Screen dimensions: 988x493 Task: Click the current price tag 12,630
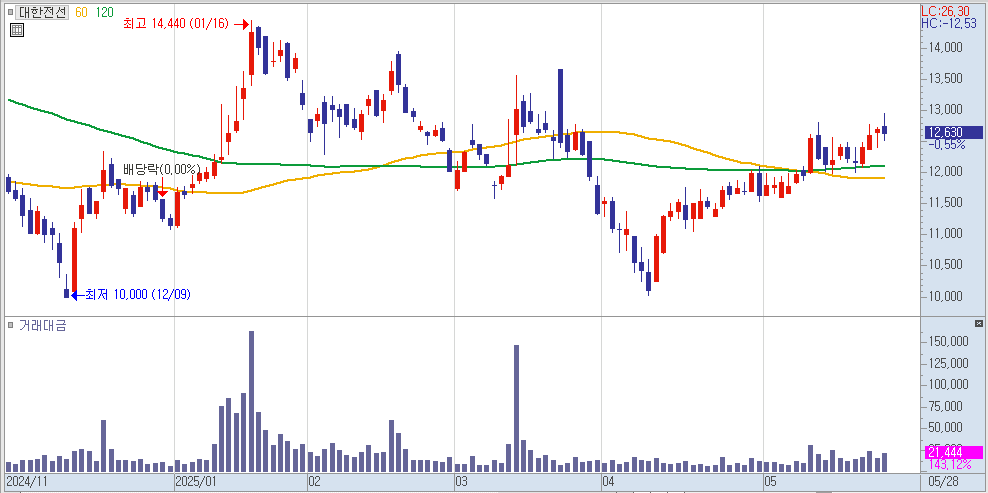coord(952,132)
